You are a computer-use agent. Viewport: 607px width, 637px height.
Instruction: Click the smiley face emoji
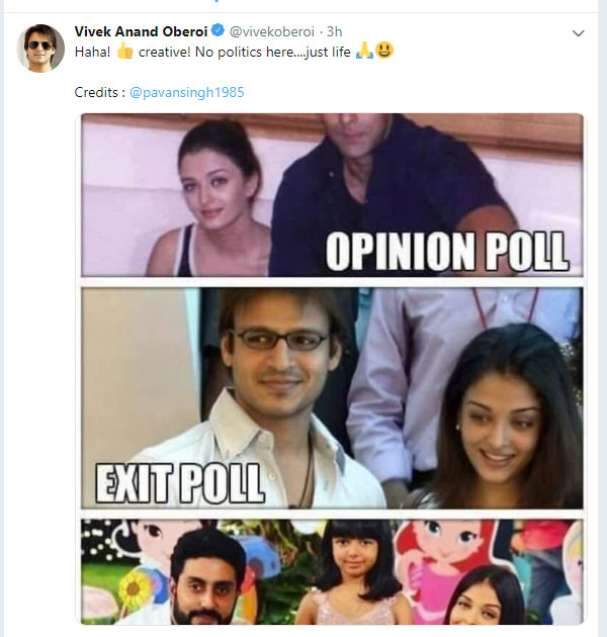pyautogui.click(x=385, y=51)
